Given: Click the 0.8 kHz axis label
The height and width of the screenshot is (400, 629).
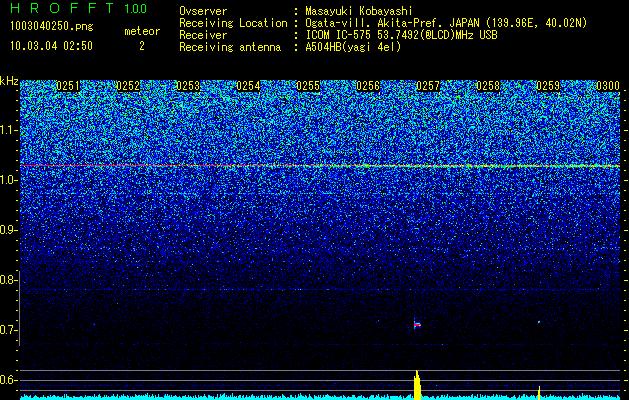Looking at the screenshot, I should 9,280.
